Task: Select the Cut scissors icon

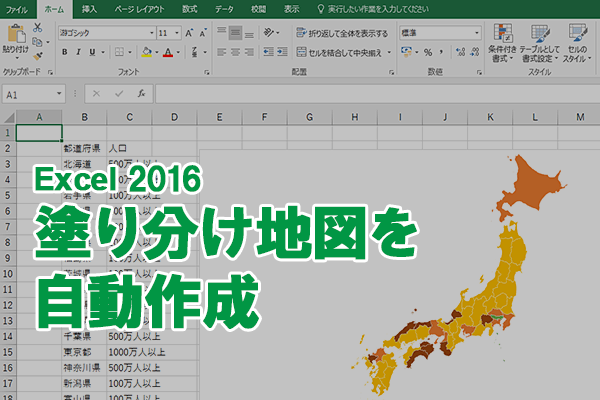Action: click(x=37, y=28)
